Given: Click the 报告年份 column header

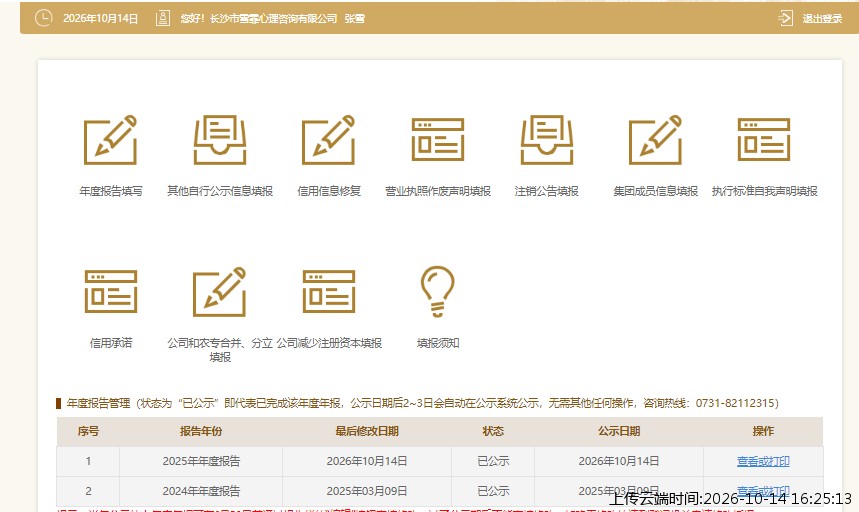Looking at the screenshot, I should (x=201, y=432).
